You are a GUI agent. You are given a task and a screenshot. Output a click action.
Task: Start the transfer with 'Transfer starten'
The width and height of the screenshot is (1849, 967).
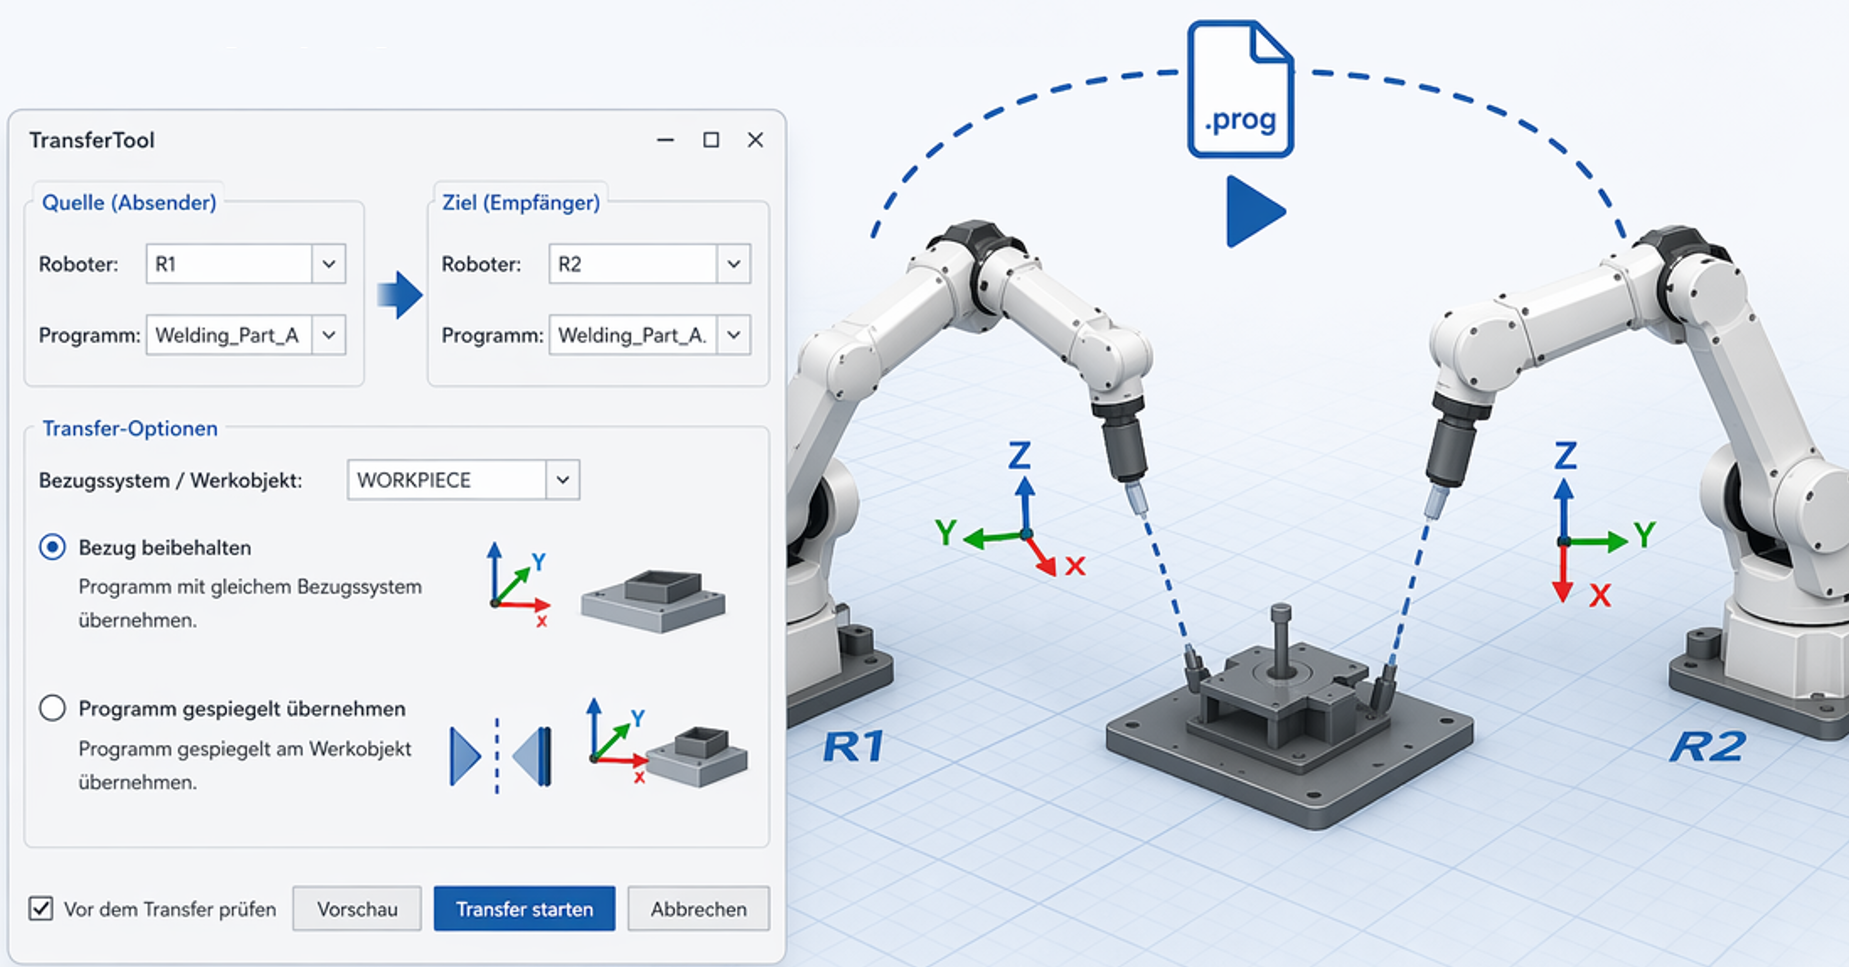point(524,909)
